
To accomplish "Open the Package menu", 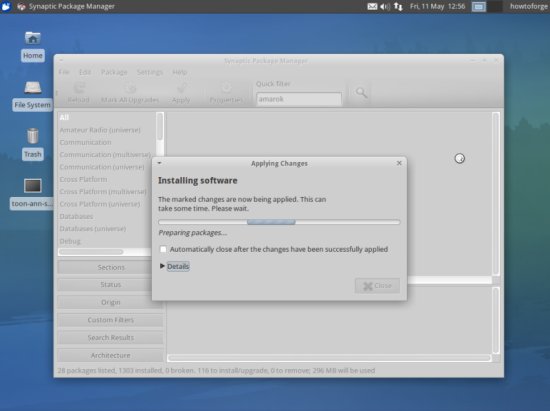I will pyautogui.click(x=114, y=72).
